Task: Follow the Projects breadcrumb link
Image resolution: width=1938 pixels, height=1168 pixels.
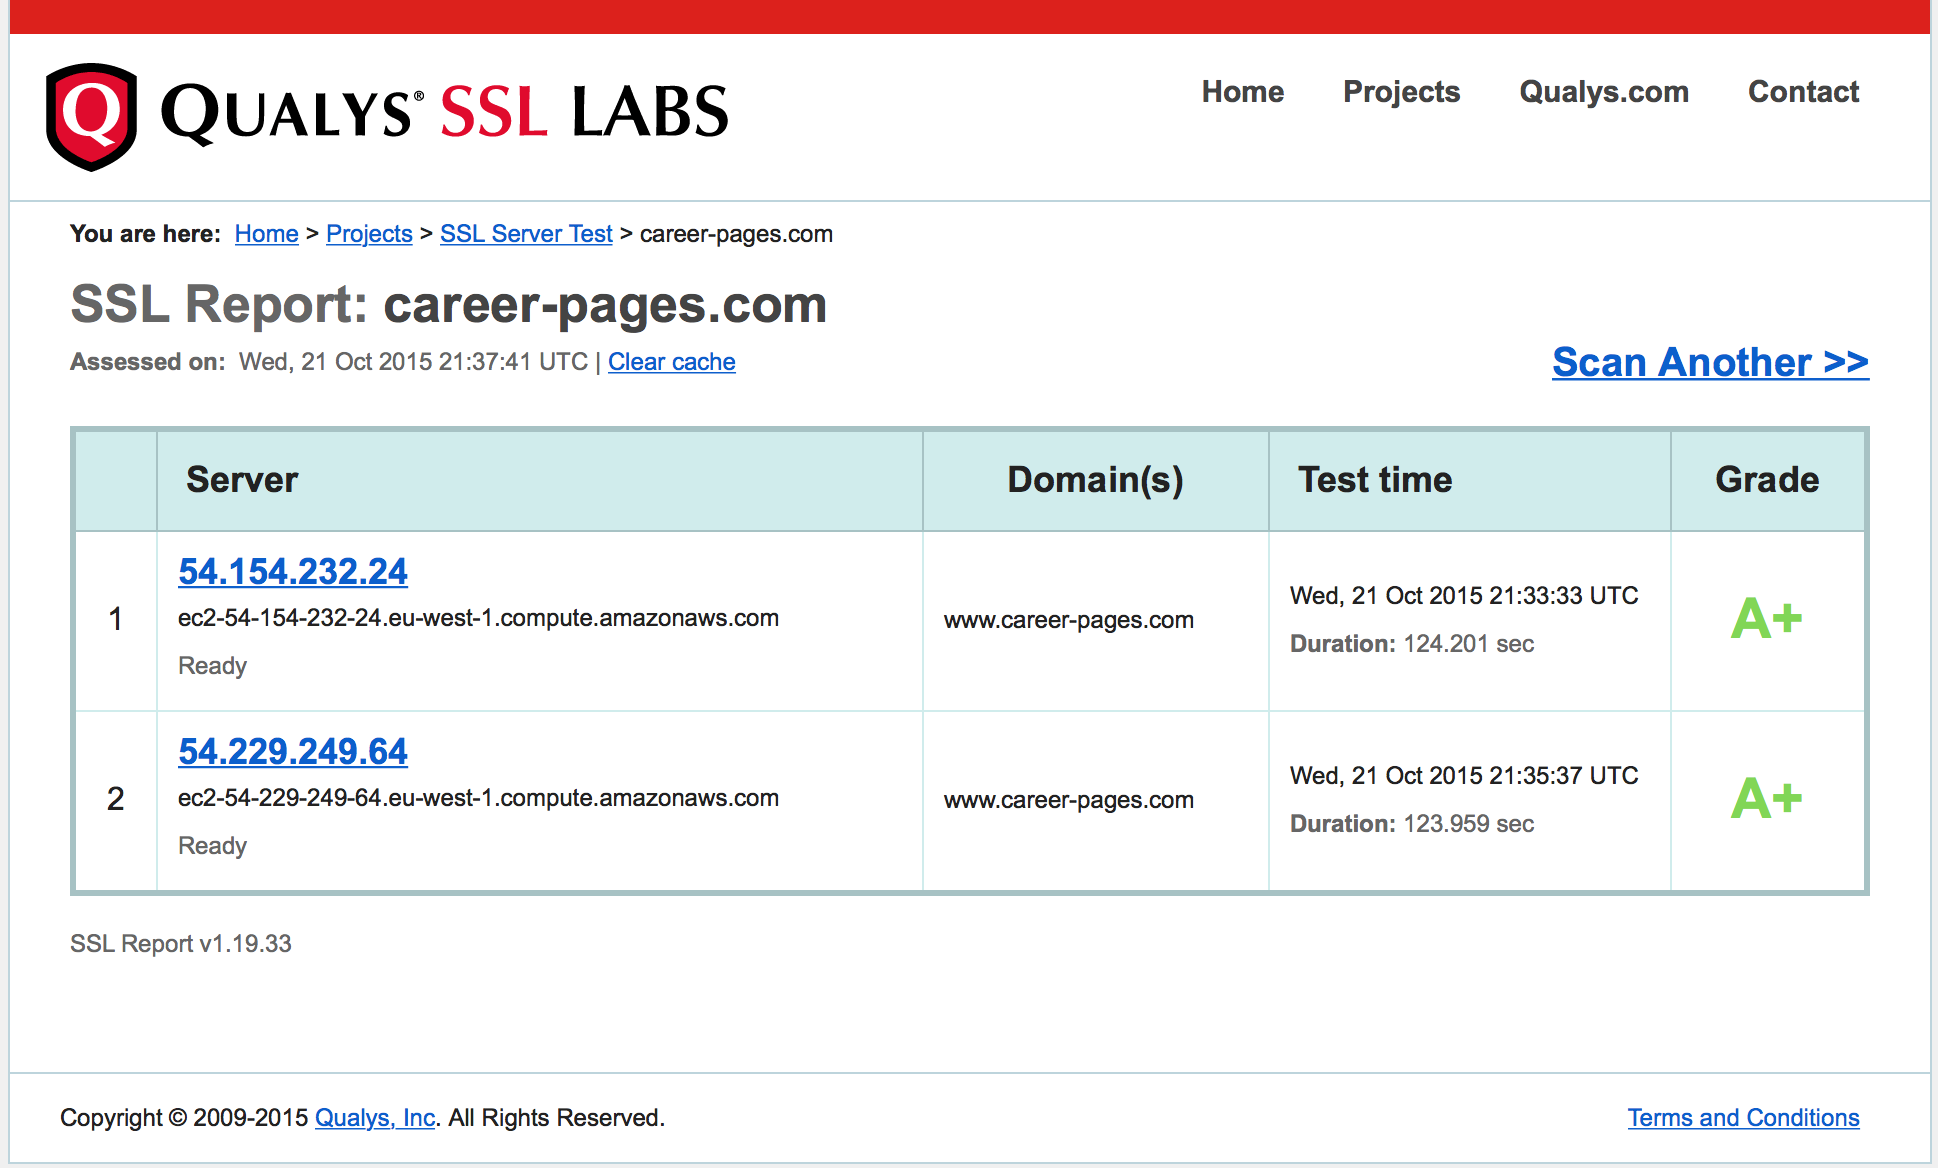Action: pyautogui.click(x=369, y=234)
